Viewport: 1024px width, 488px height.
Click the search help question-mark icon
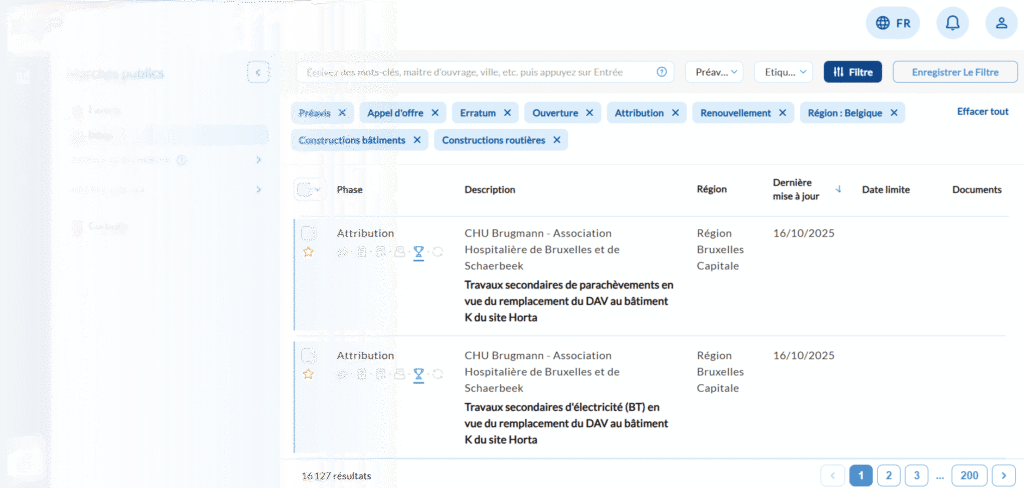(661, 72)
